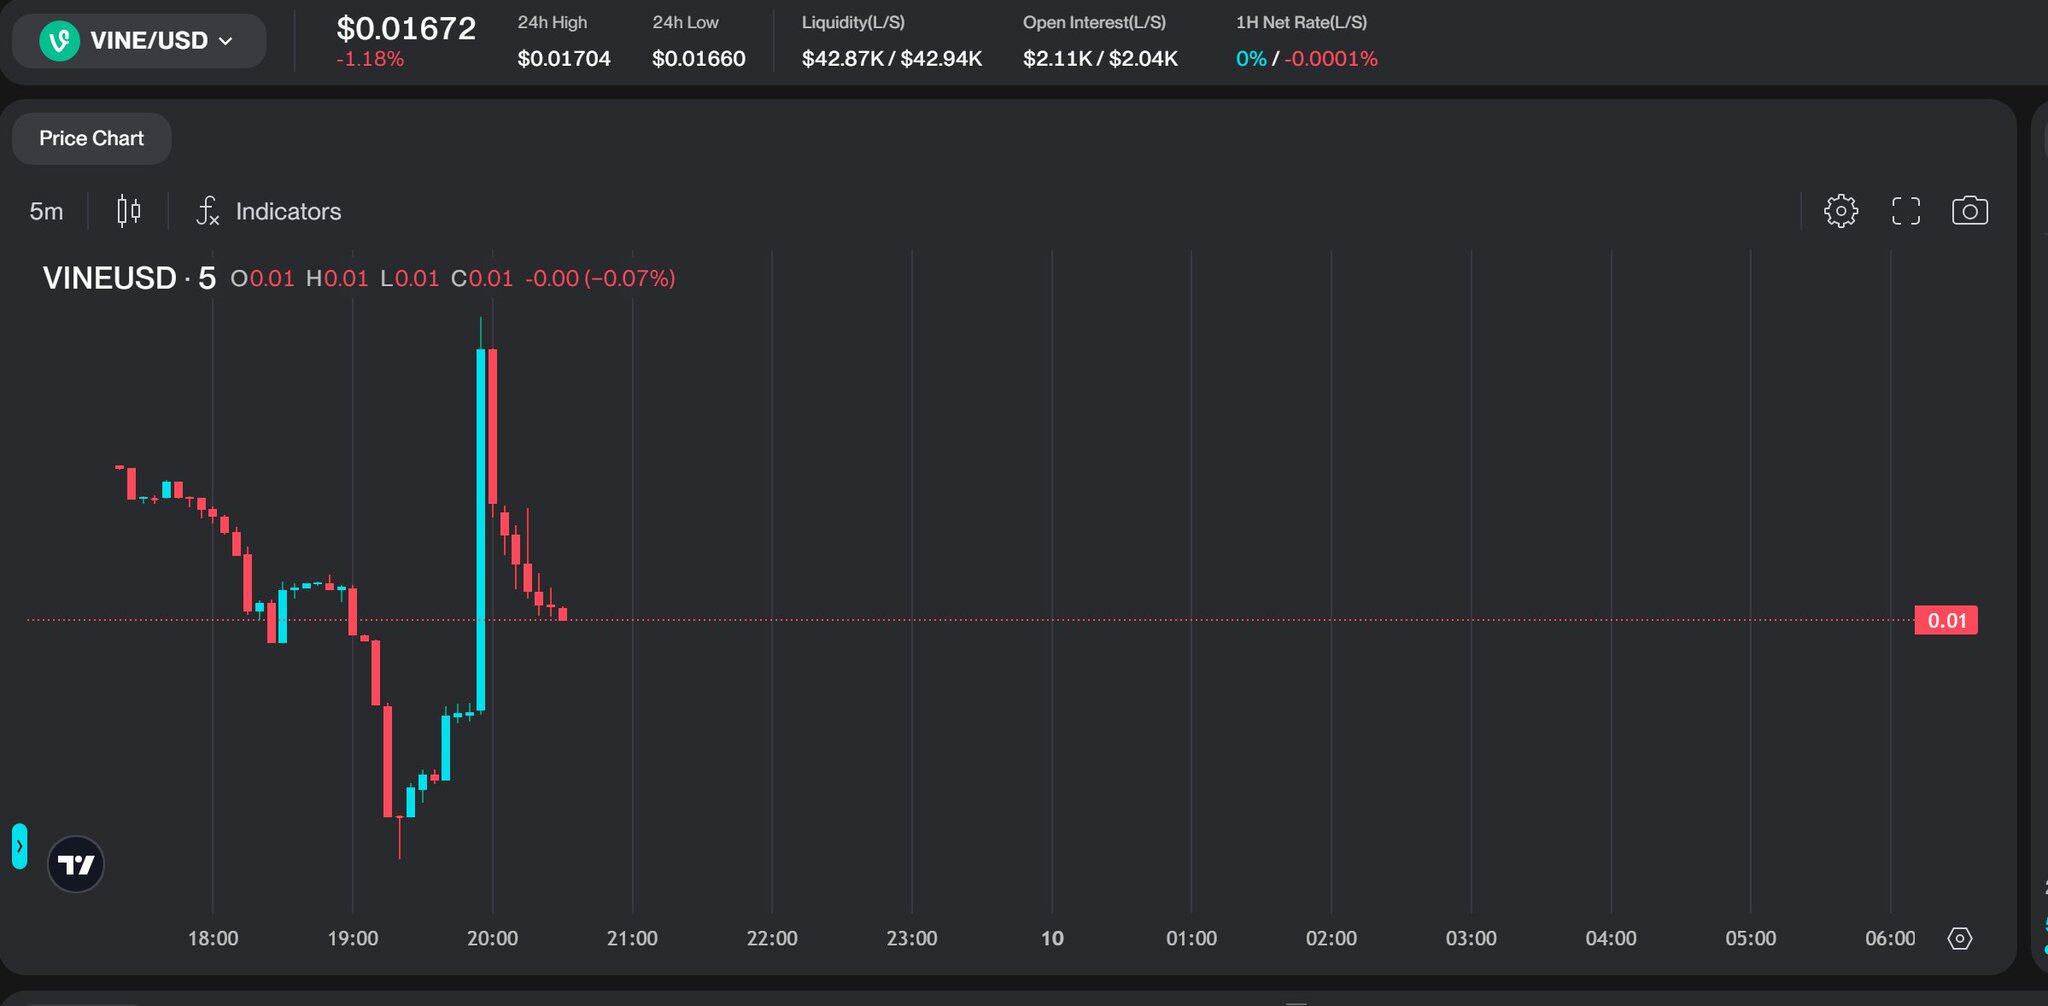This screenshot has width=2048, height=1006.
Task: Expand the VINE/USD pair dropdown
Action: click(x=226, y=41)
